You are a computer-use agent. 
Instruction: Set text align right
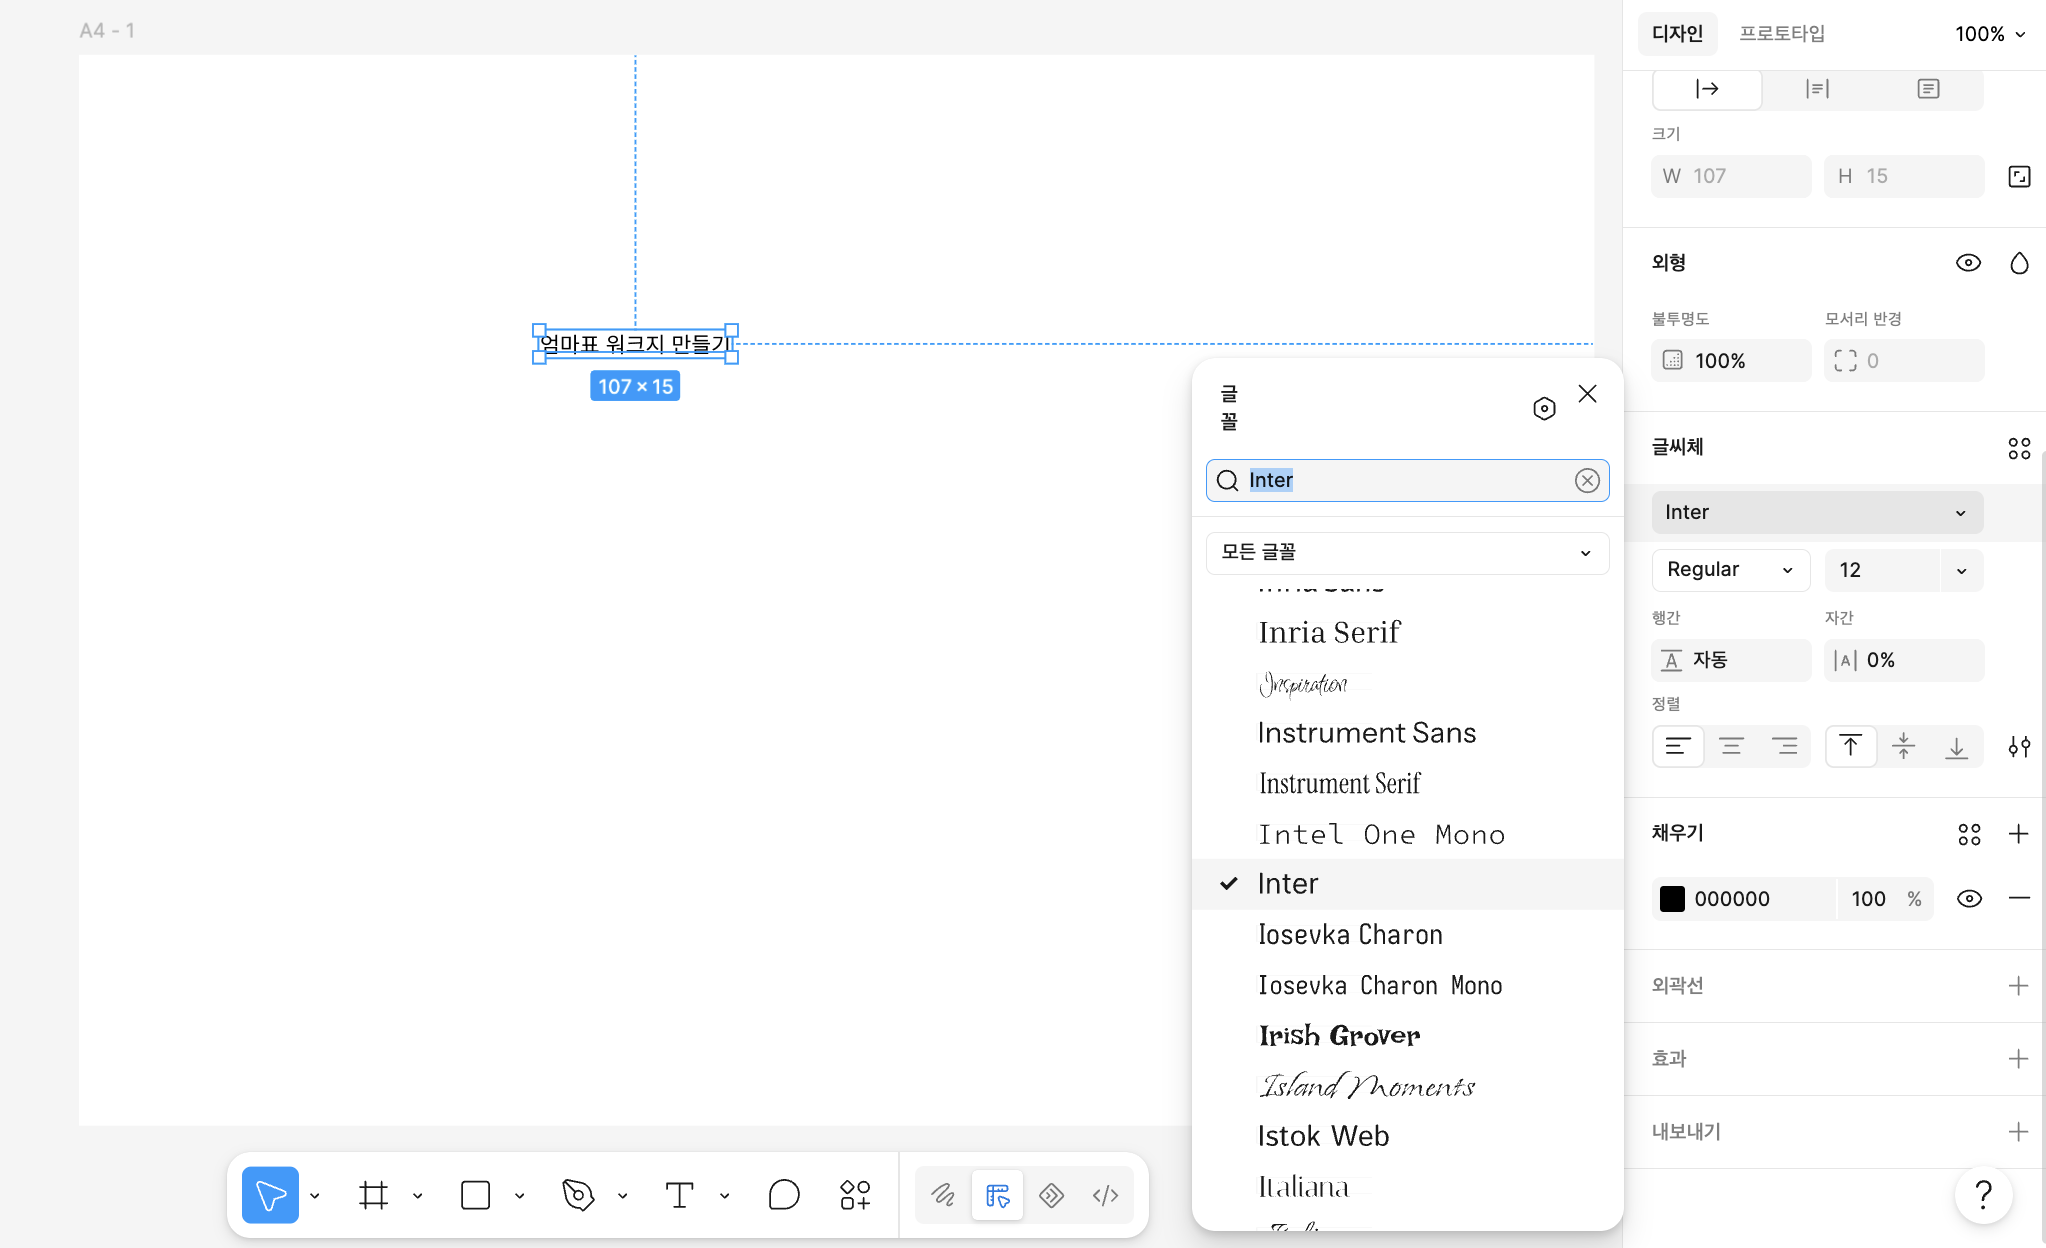point(1784,746)
